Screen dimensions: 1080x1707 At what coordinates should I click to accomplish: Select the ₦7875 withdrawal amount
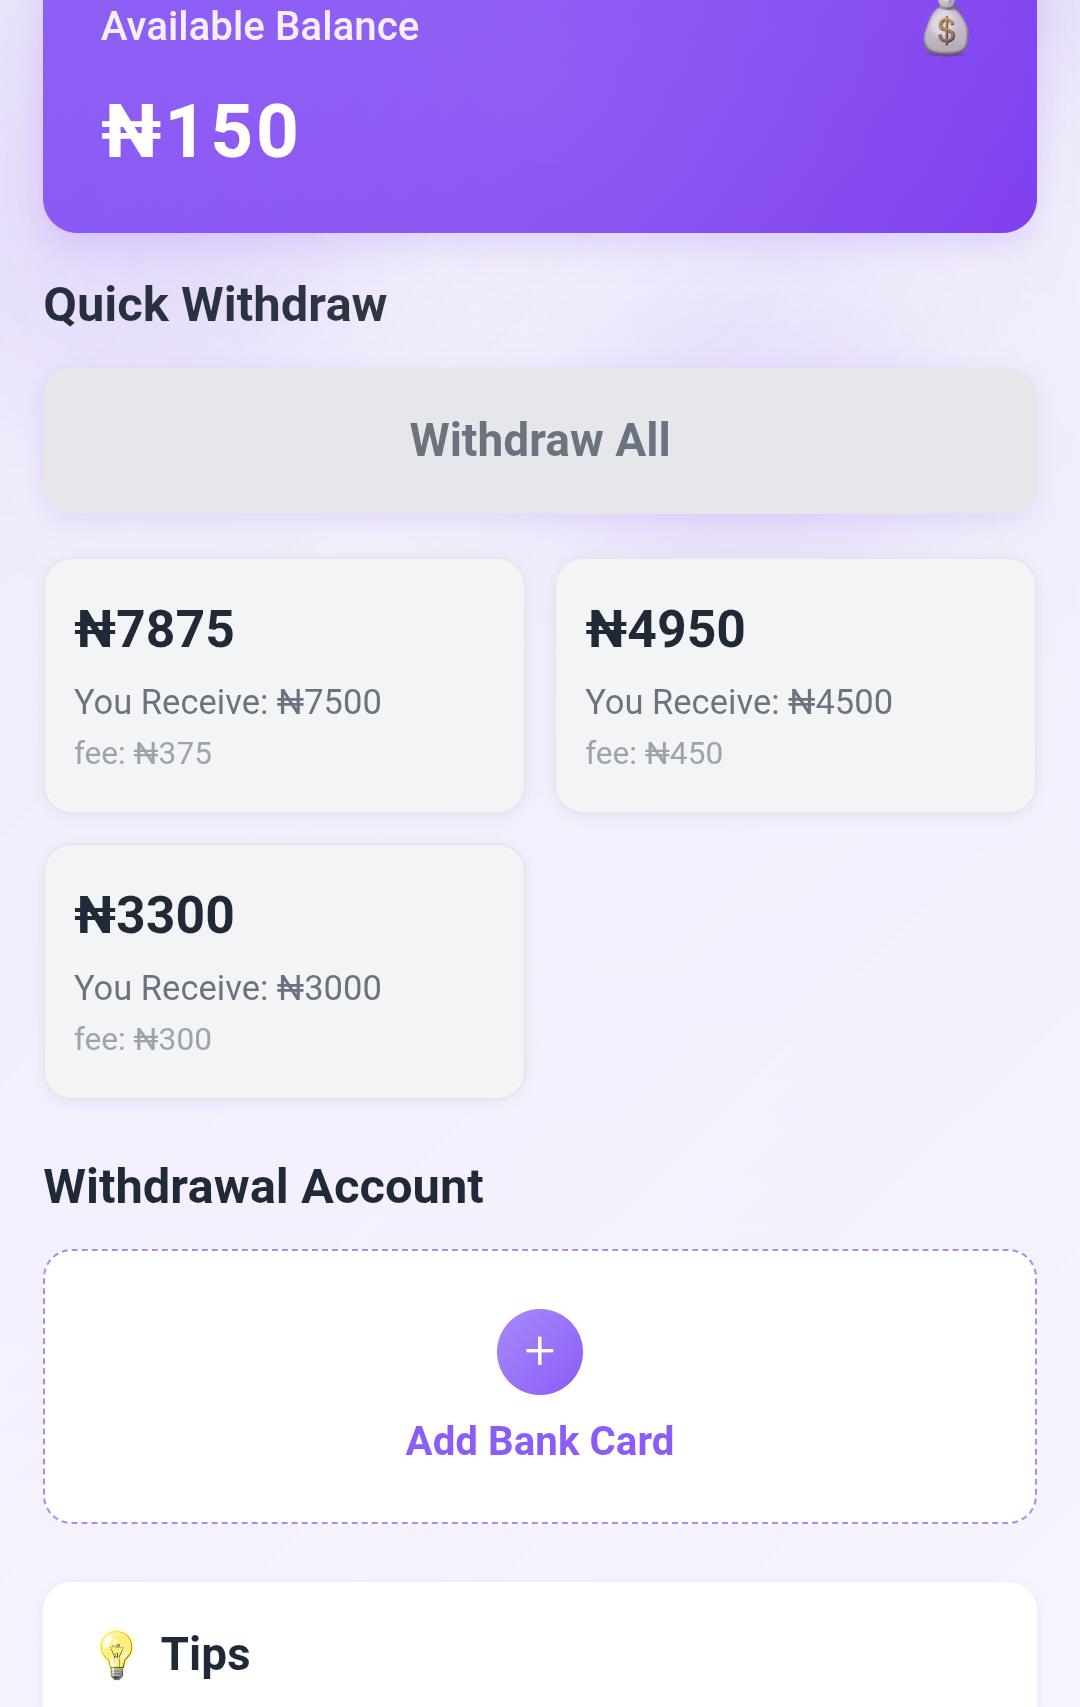tap(155, 630)
